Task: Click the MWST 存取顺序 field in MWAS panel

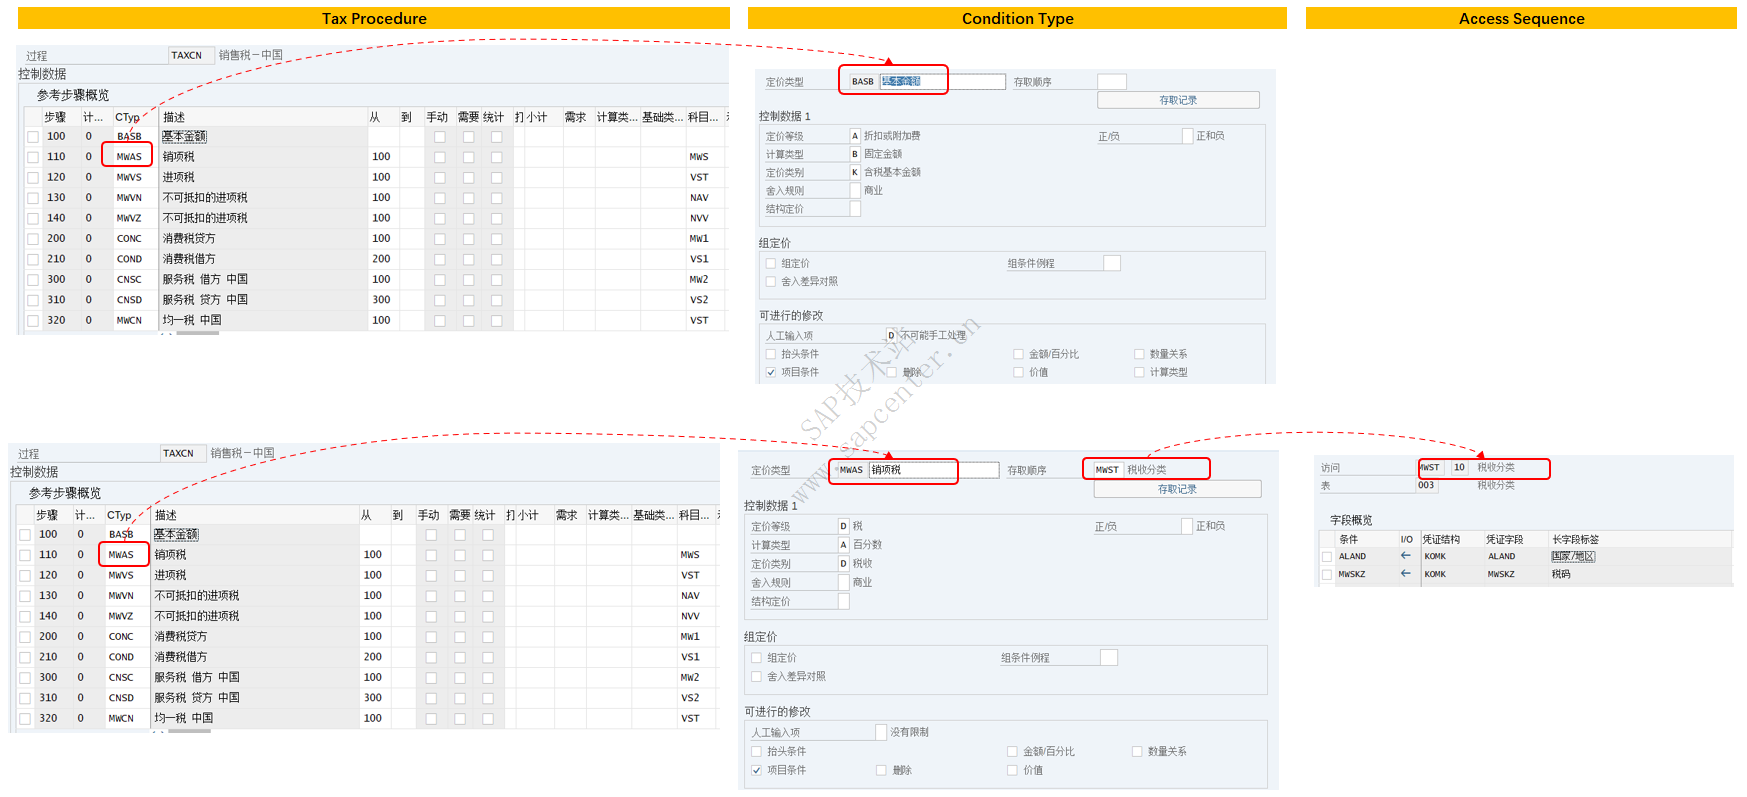Action: tap(1108, 470)
